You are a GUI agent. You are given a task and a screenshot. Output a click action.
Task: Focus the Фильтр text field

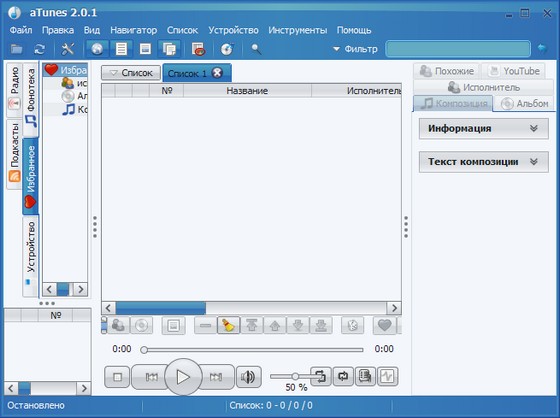[x=458, y=49]
